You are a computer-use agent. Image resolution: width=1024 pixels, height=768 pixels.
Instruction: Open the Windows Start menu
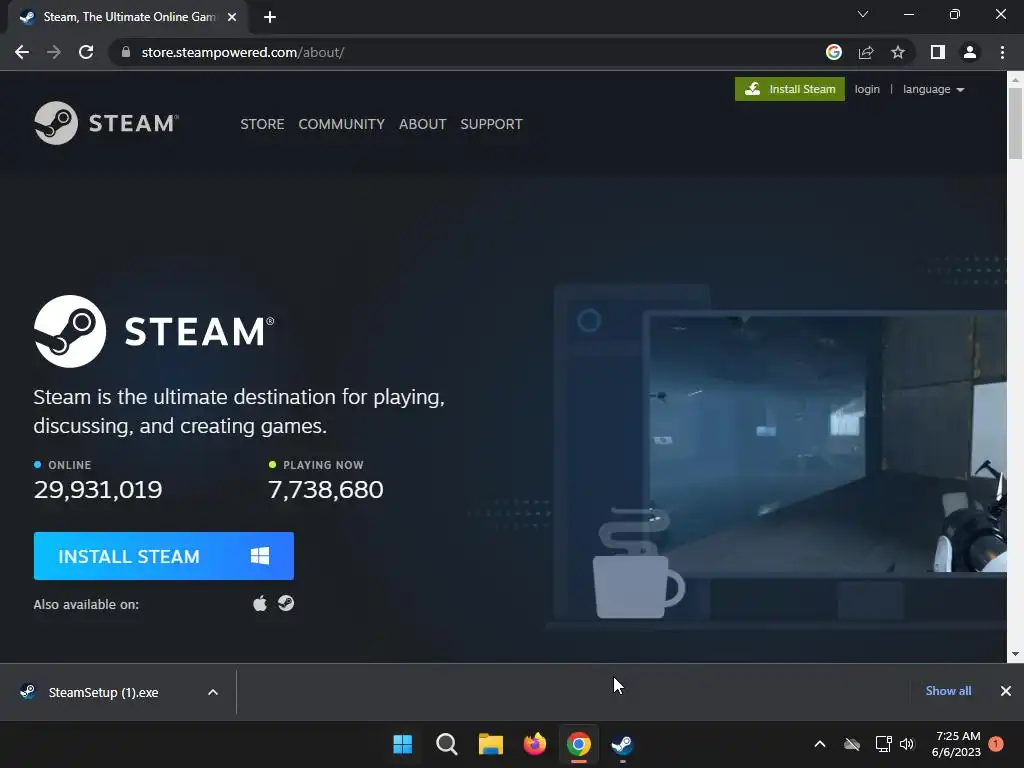(x=403, y=744)
